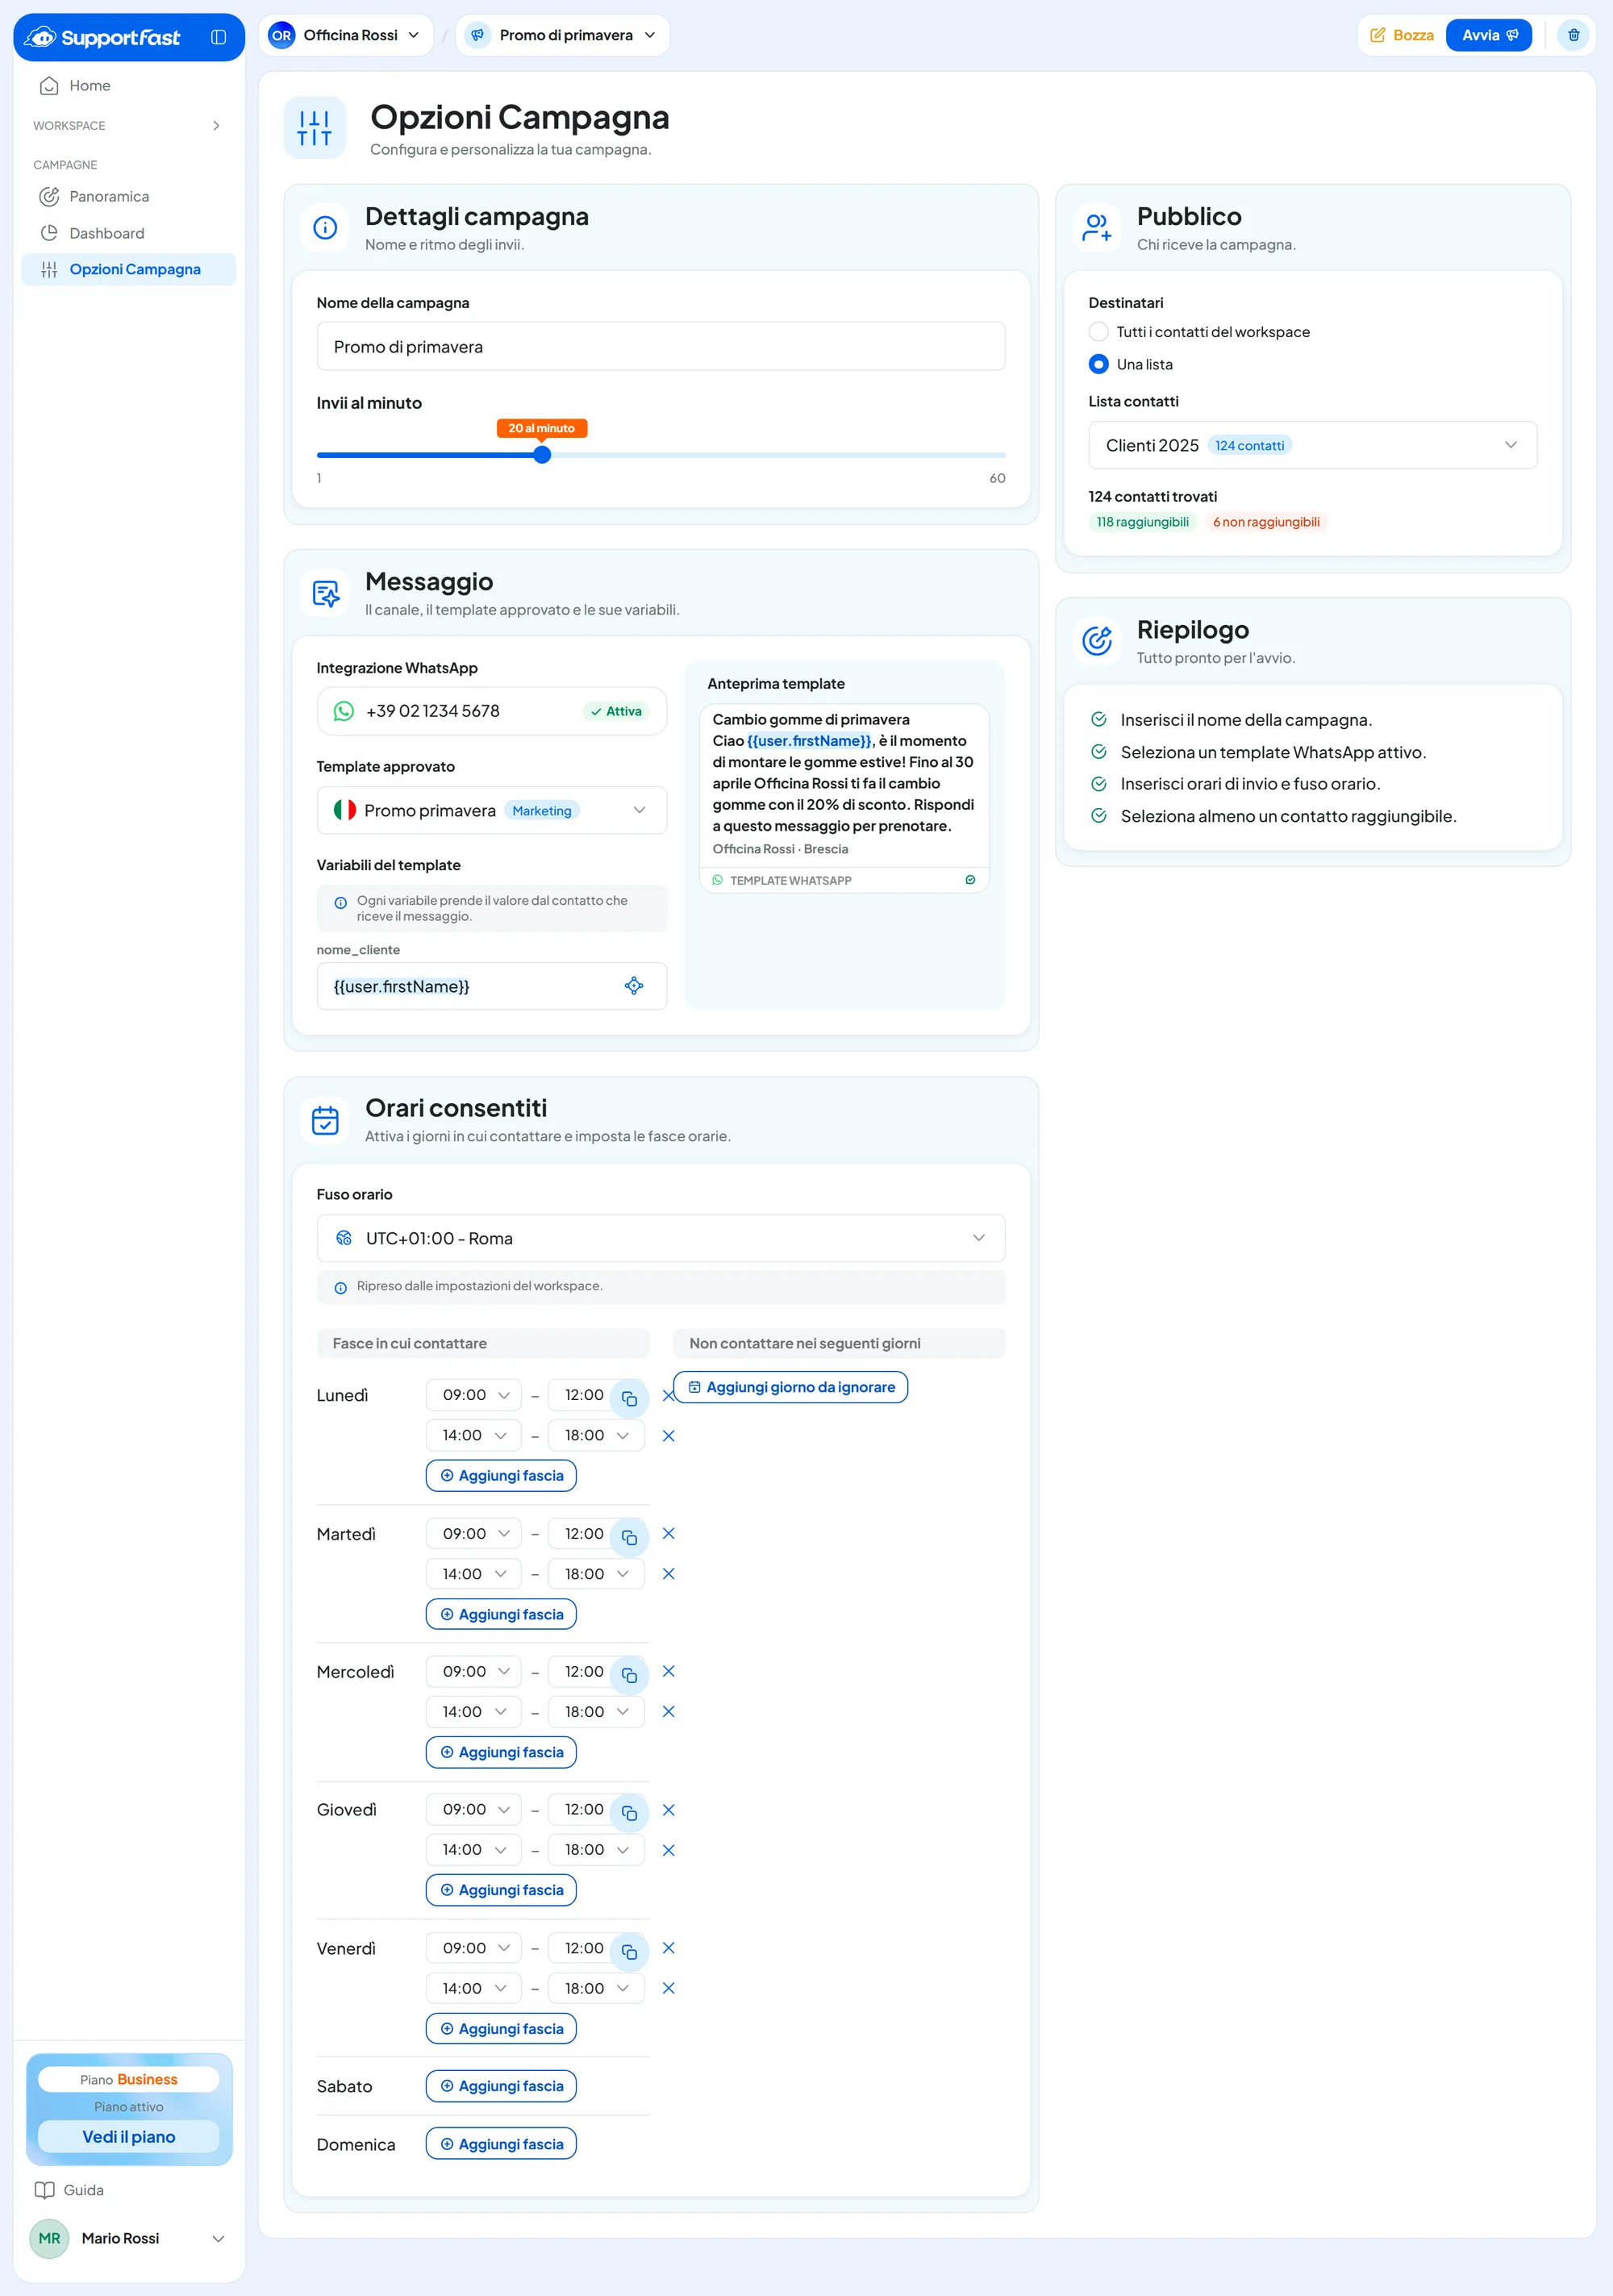Click Vedi il piano
This screenshot has height=2296, width=1613.
(x=128, y=2137)
